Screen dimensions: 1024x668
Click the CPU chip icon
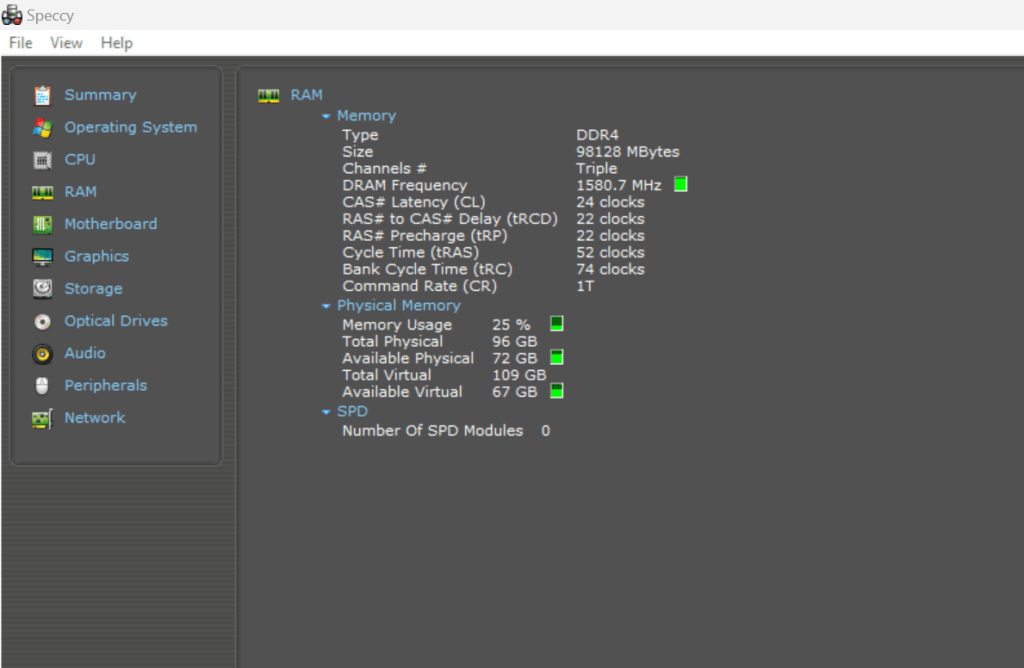[x=42, y=160]
